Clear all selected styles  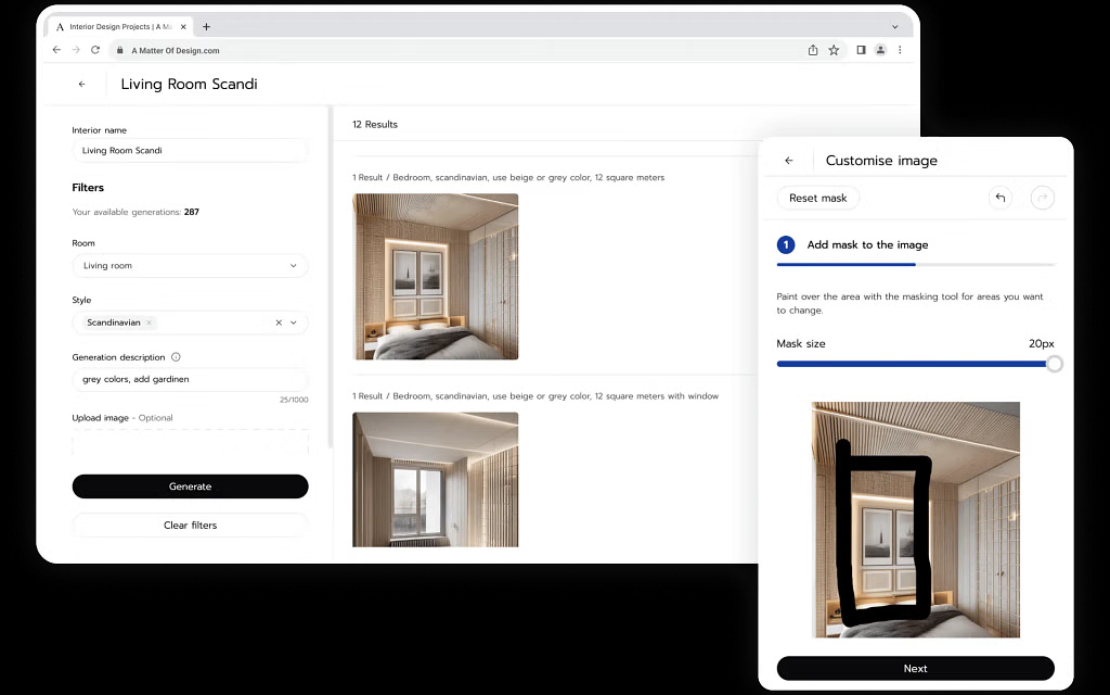point(279,323)
